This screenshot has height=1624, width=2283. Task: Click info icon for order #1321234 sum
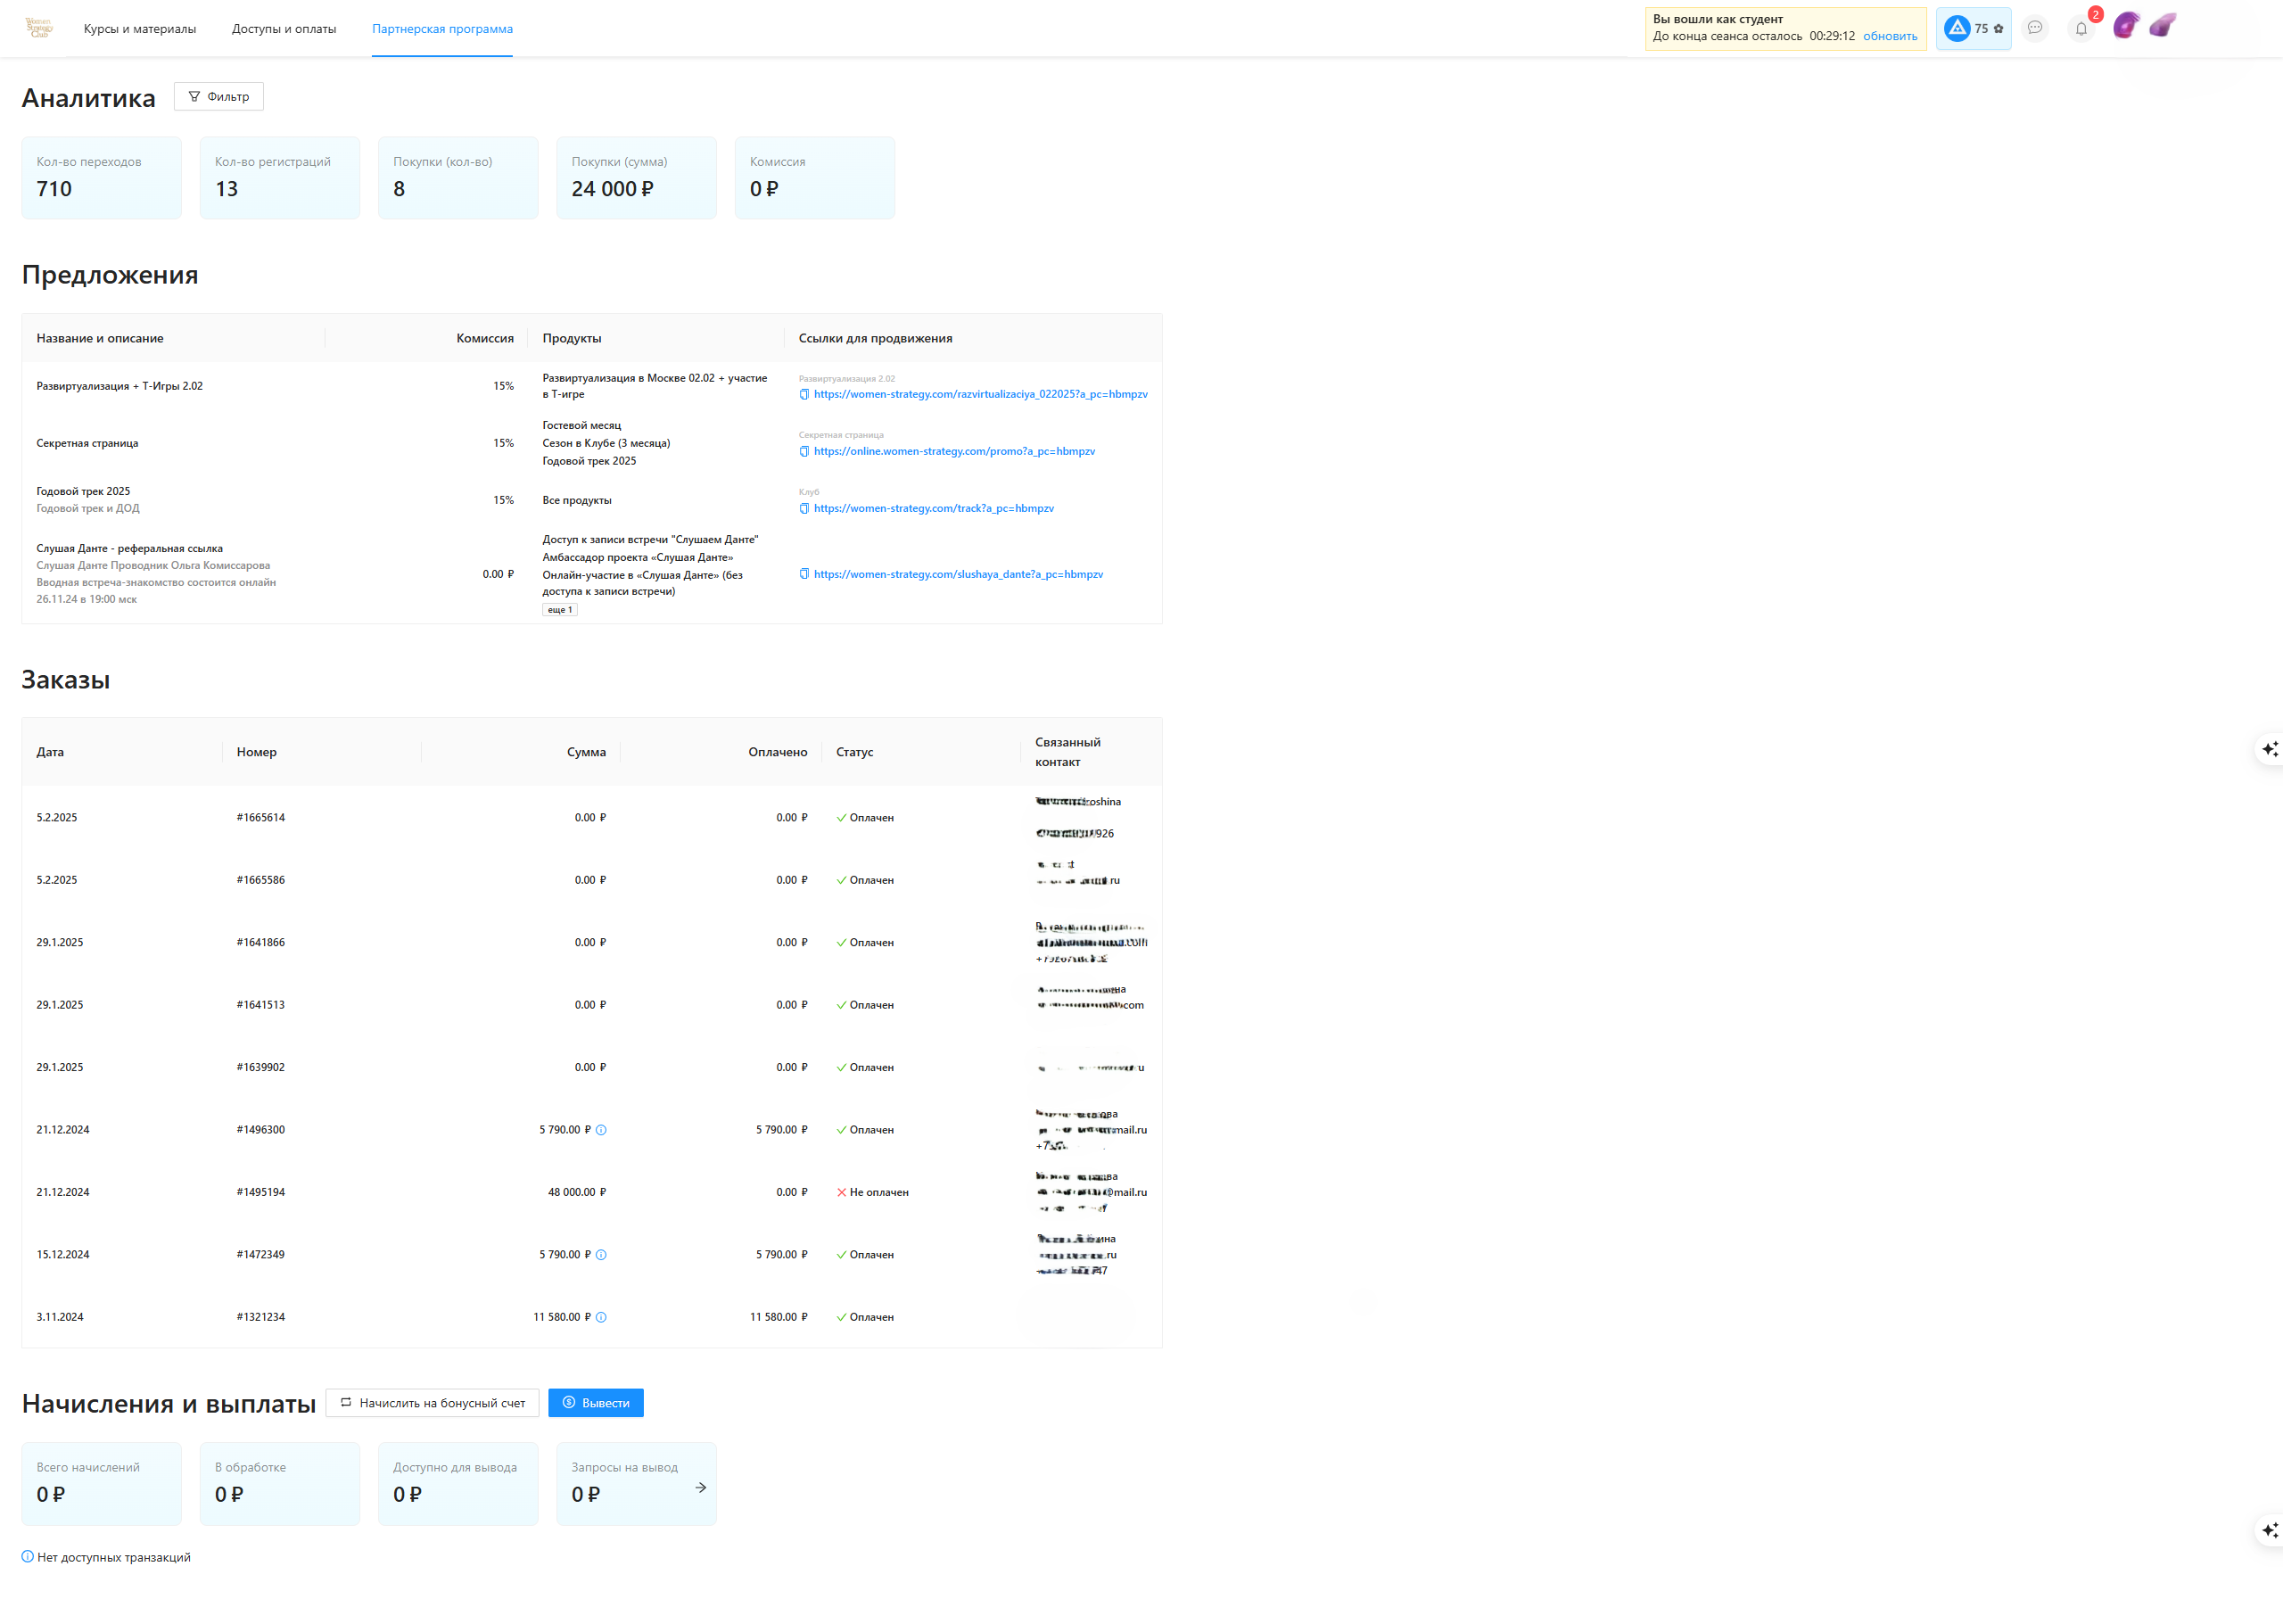pyautogui.click(x=601, y=1317)
